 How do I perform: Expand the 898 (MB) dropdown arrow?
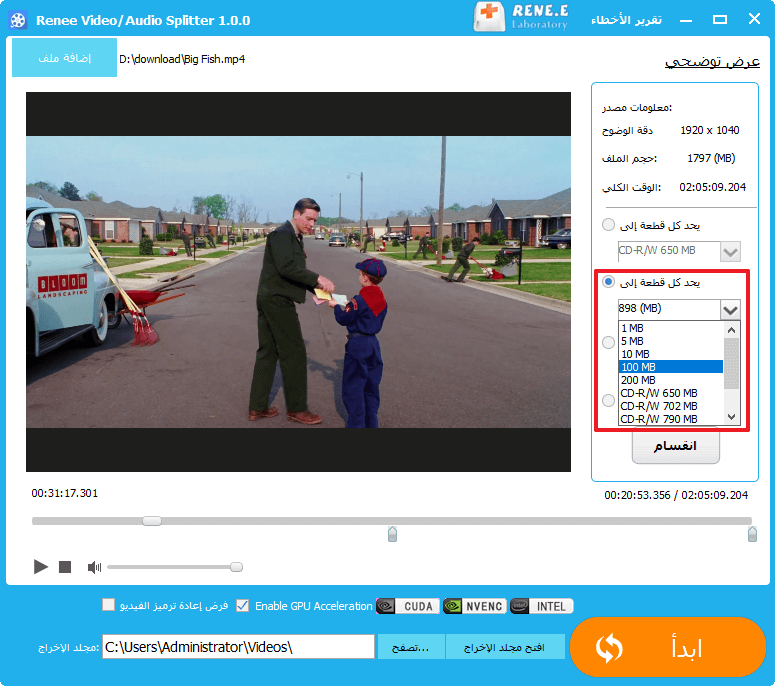click(730, 310)
